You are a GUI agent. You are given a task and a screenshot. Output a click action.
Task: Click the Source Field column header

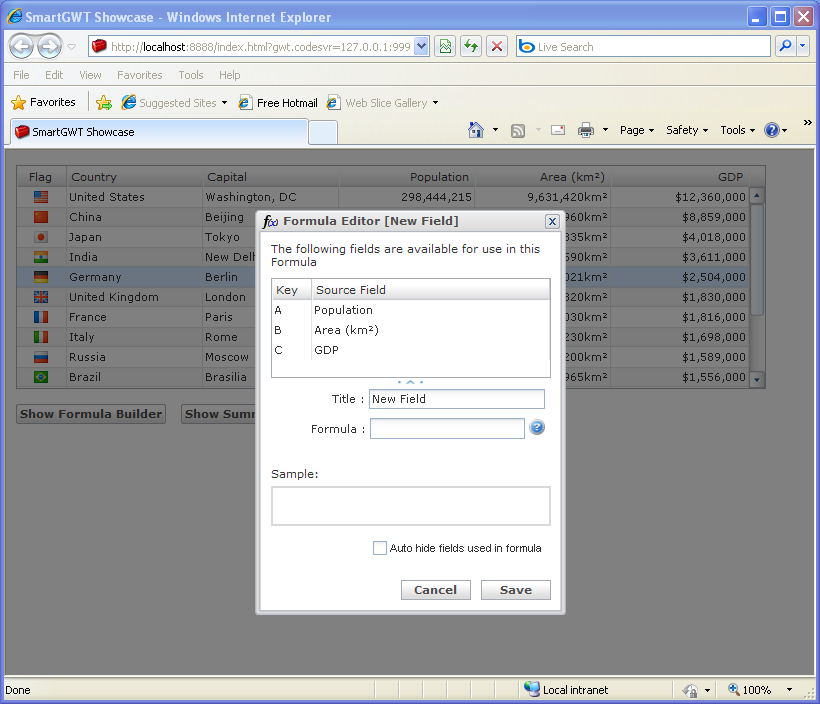tap(430, 290)
